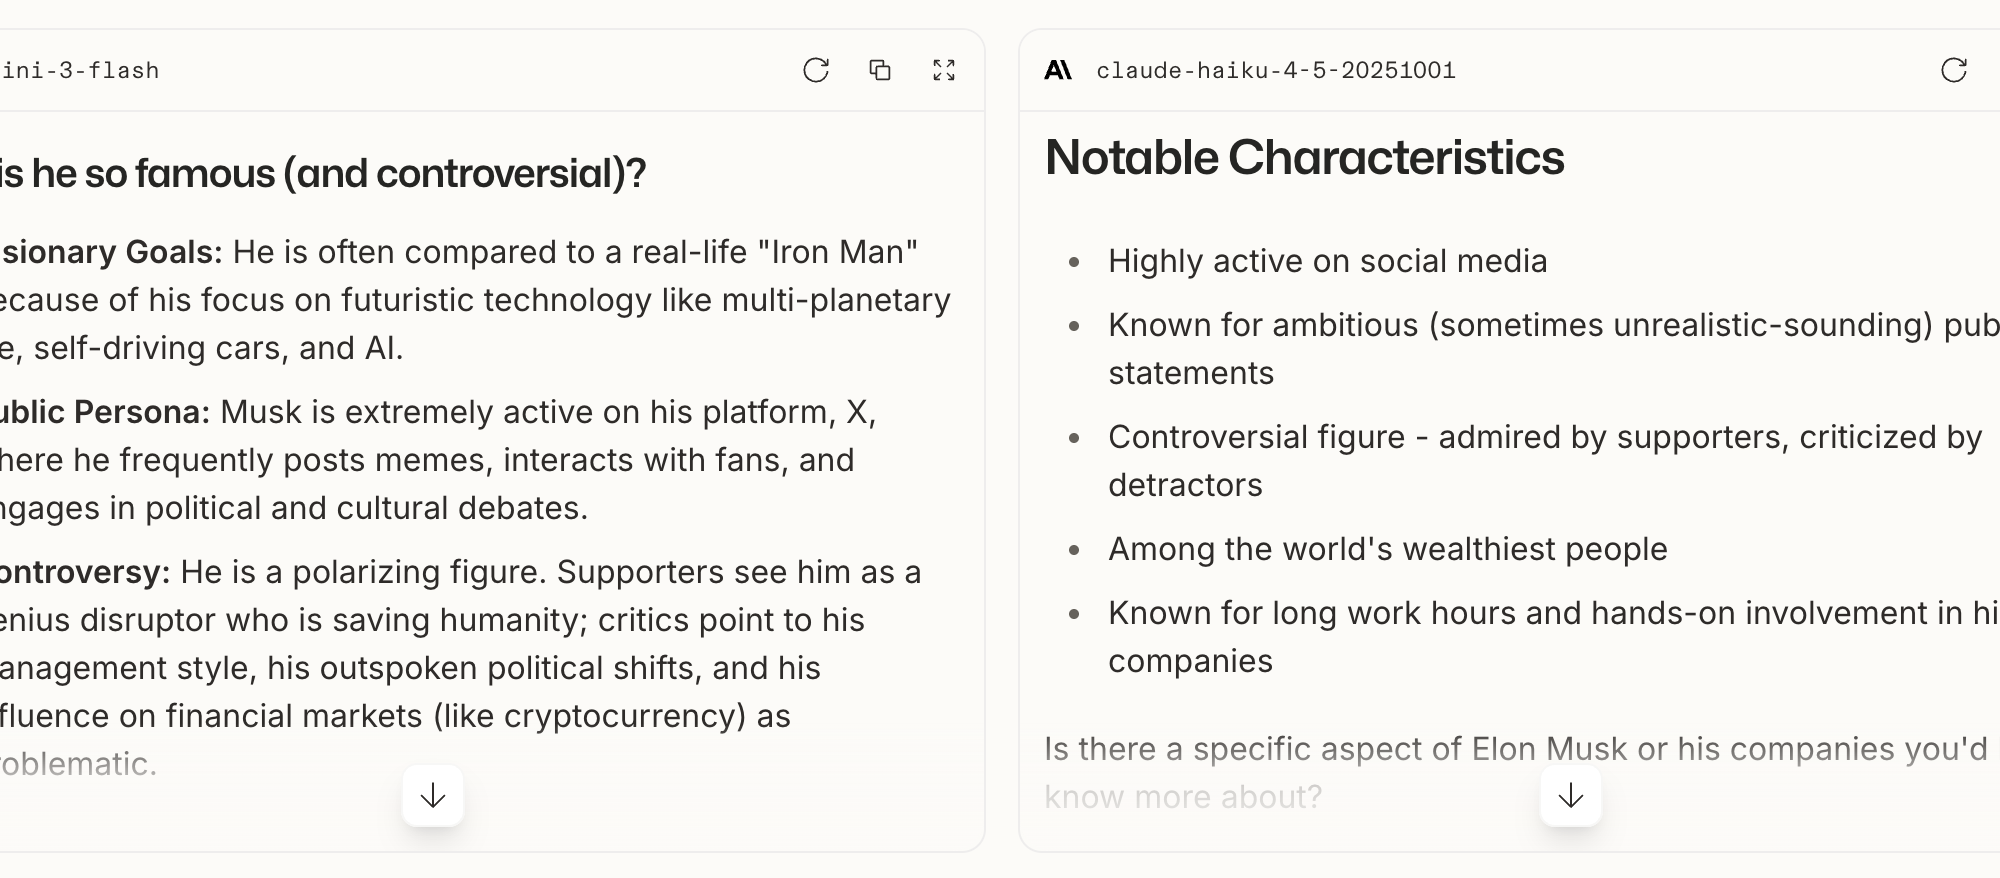Select the claude-haiku-4-5-20251001 model label
The height and width of the screenshot is (878, 2000).
coord(1276,71)
